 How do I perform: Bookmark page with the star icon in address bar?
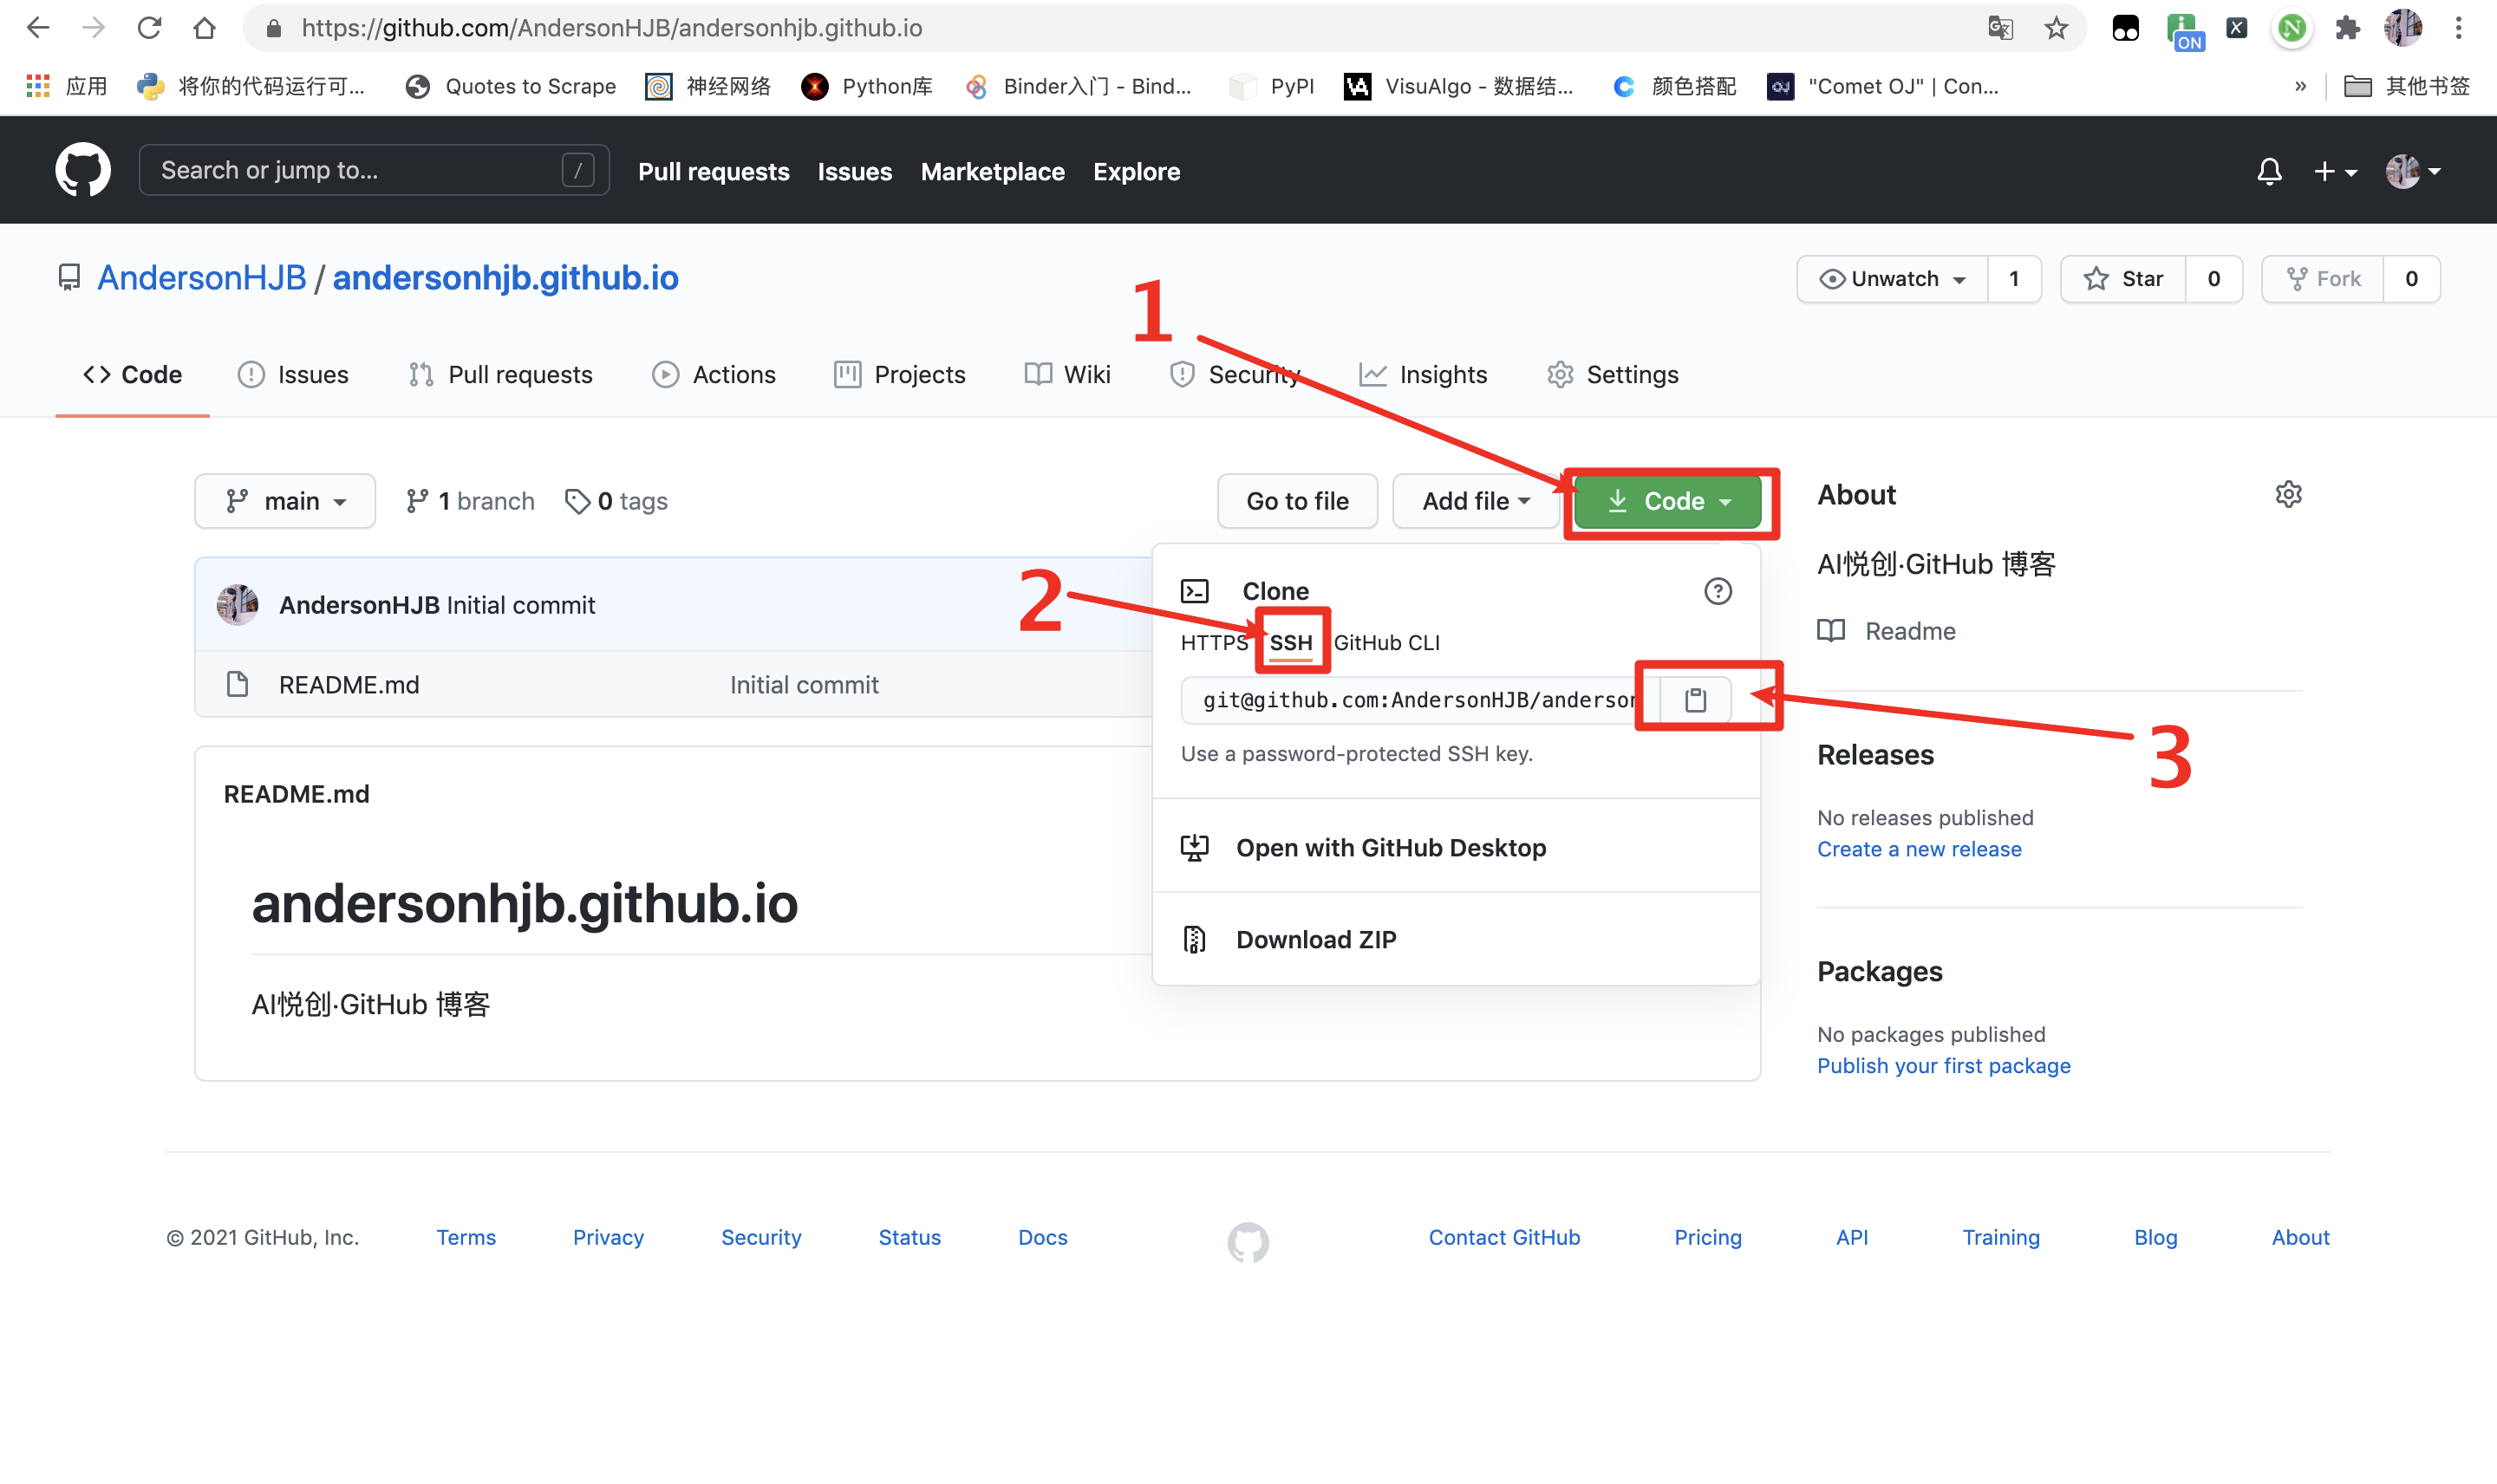tap(2056, 28)
